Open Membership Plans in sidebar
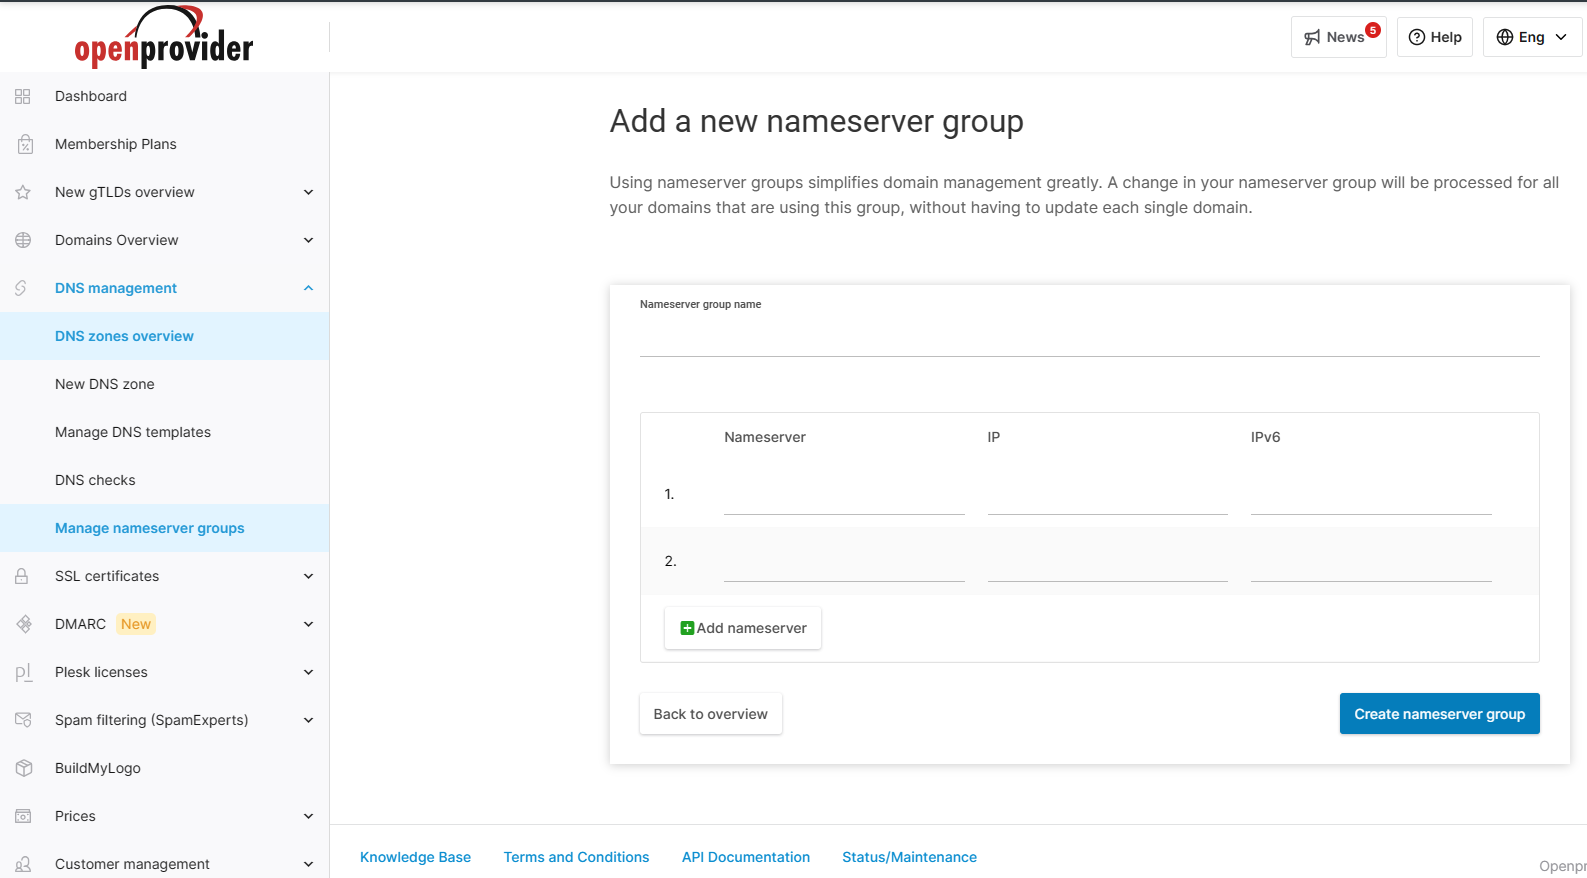1587x878 pixels. point(164,144)
